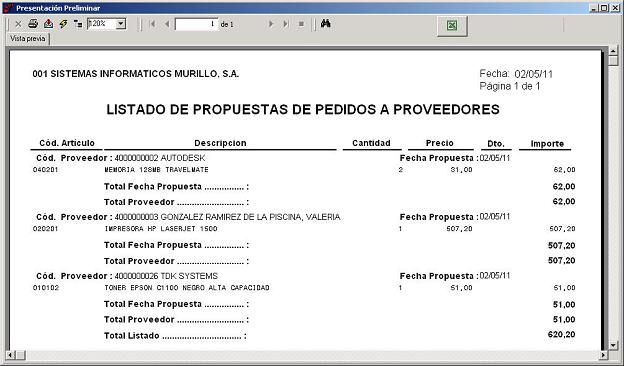This screenshot has height=366, width=624.
Task: Go to first page arrow
Action: point(152,24)
